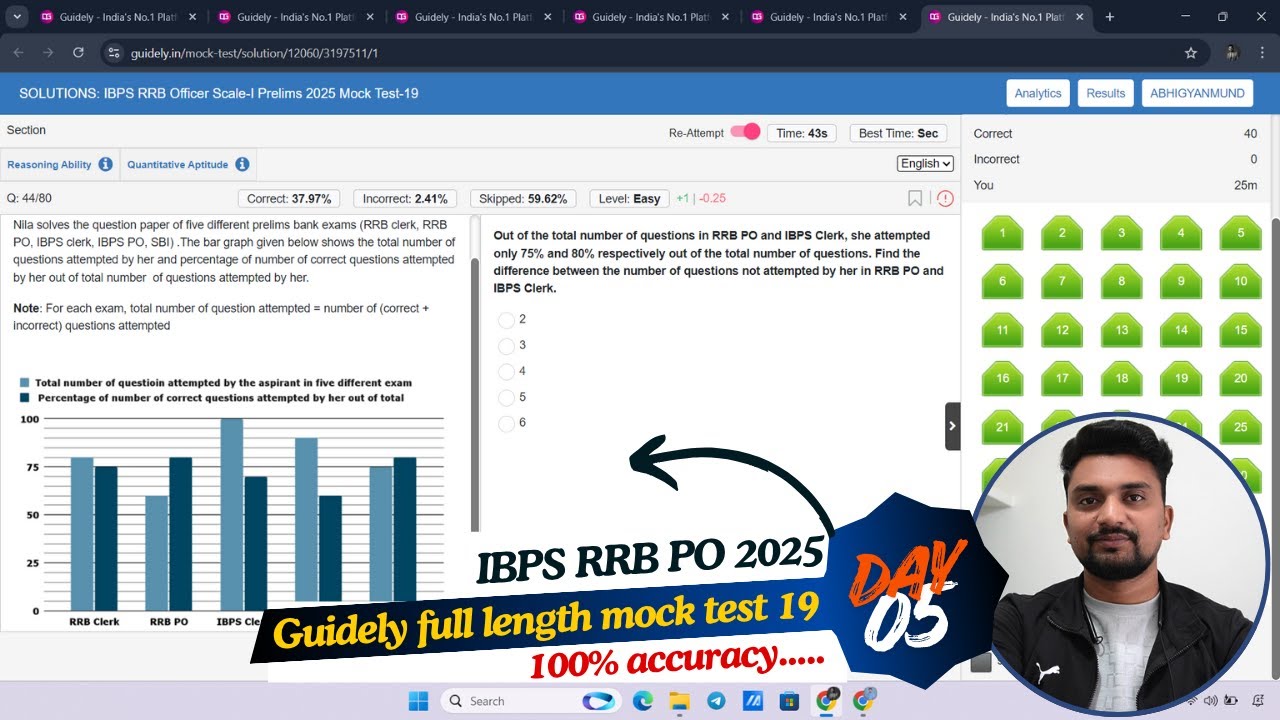Click the Time: 43s box

pyautogui.click(x=802, y=133)
